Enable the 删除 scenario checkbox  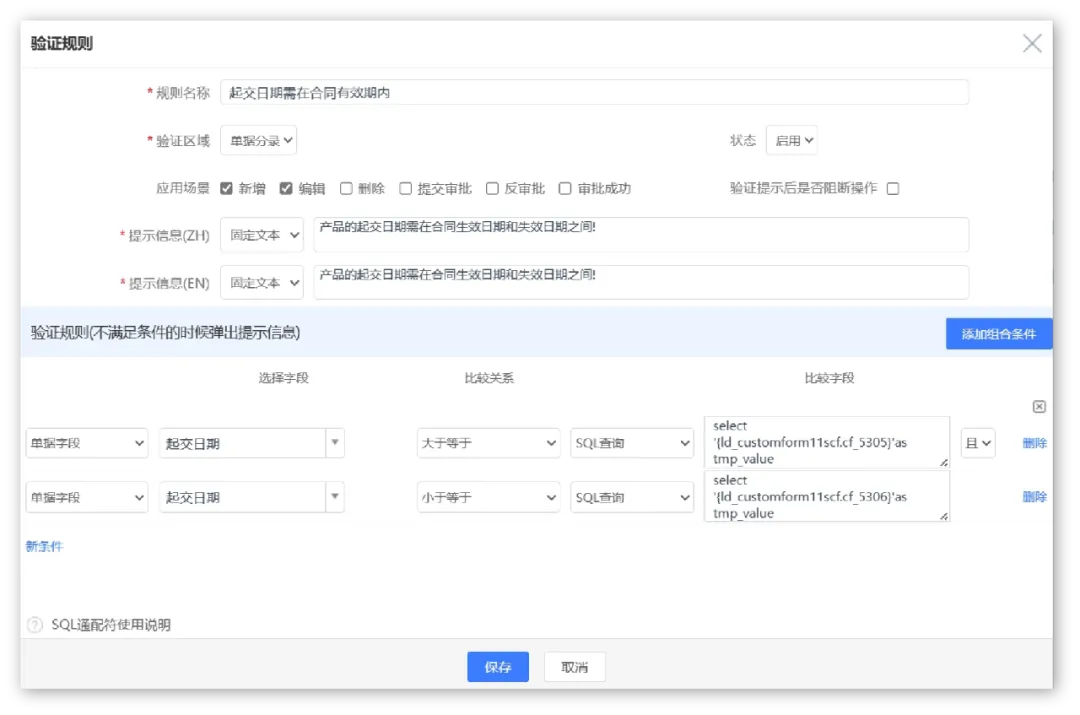click(346, 188)
